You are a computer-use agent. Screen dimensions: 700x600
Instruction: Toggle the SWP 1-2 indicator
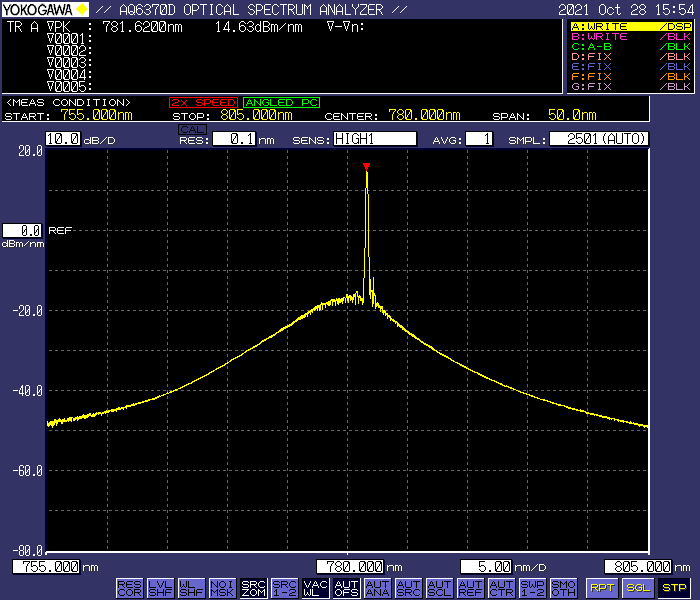click(533, 588)
